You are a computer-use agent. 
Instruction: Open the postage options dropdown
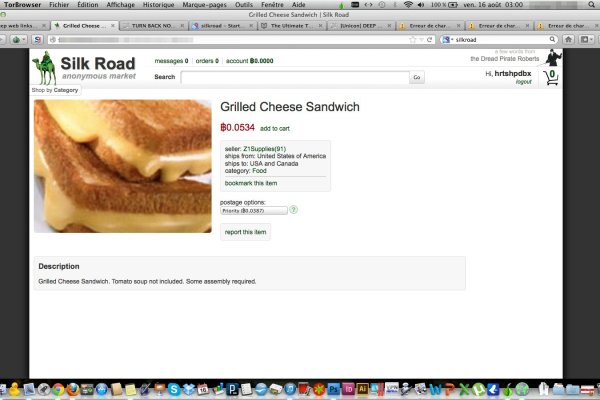[254, 211]
